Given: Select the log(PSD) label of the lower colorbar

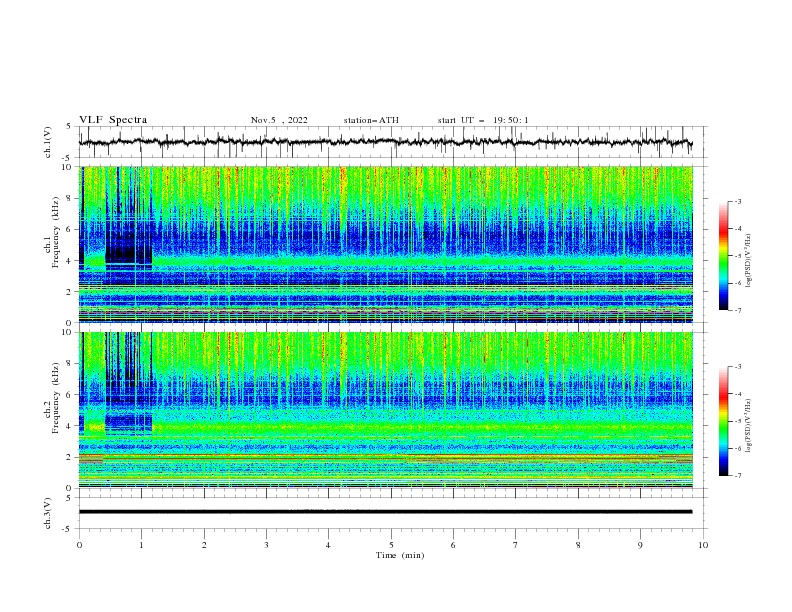Looking at the screenshot, I should click(x=748, y=425).
